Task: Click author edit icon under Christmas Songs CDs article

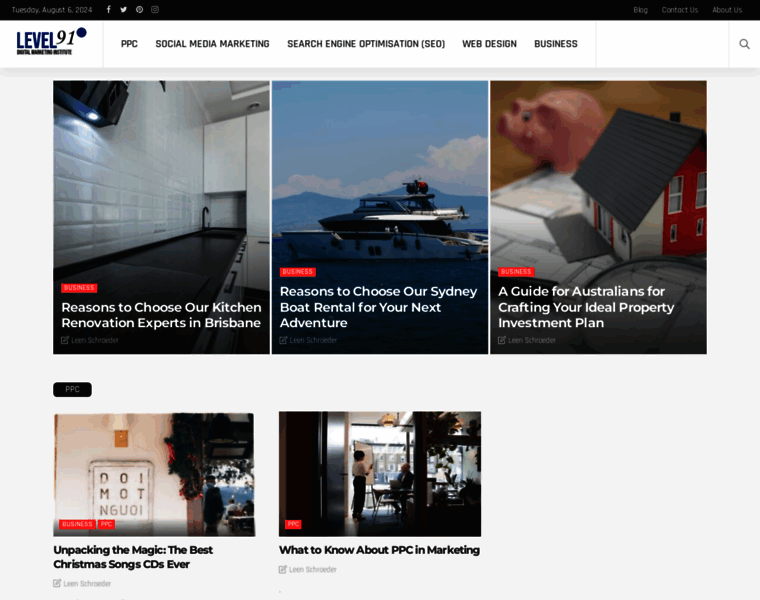Action: tap(57, 583)
